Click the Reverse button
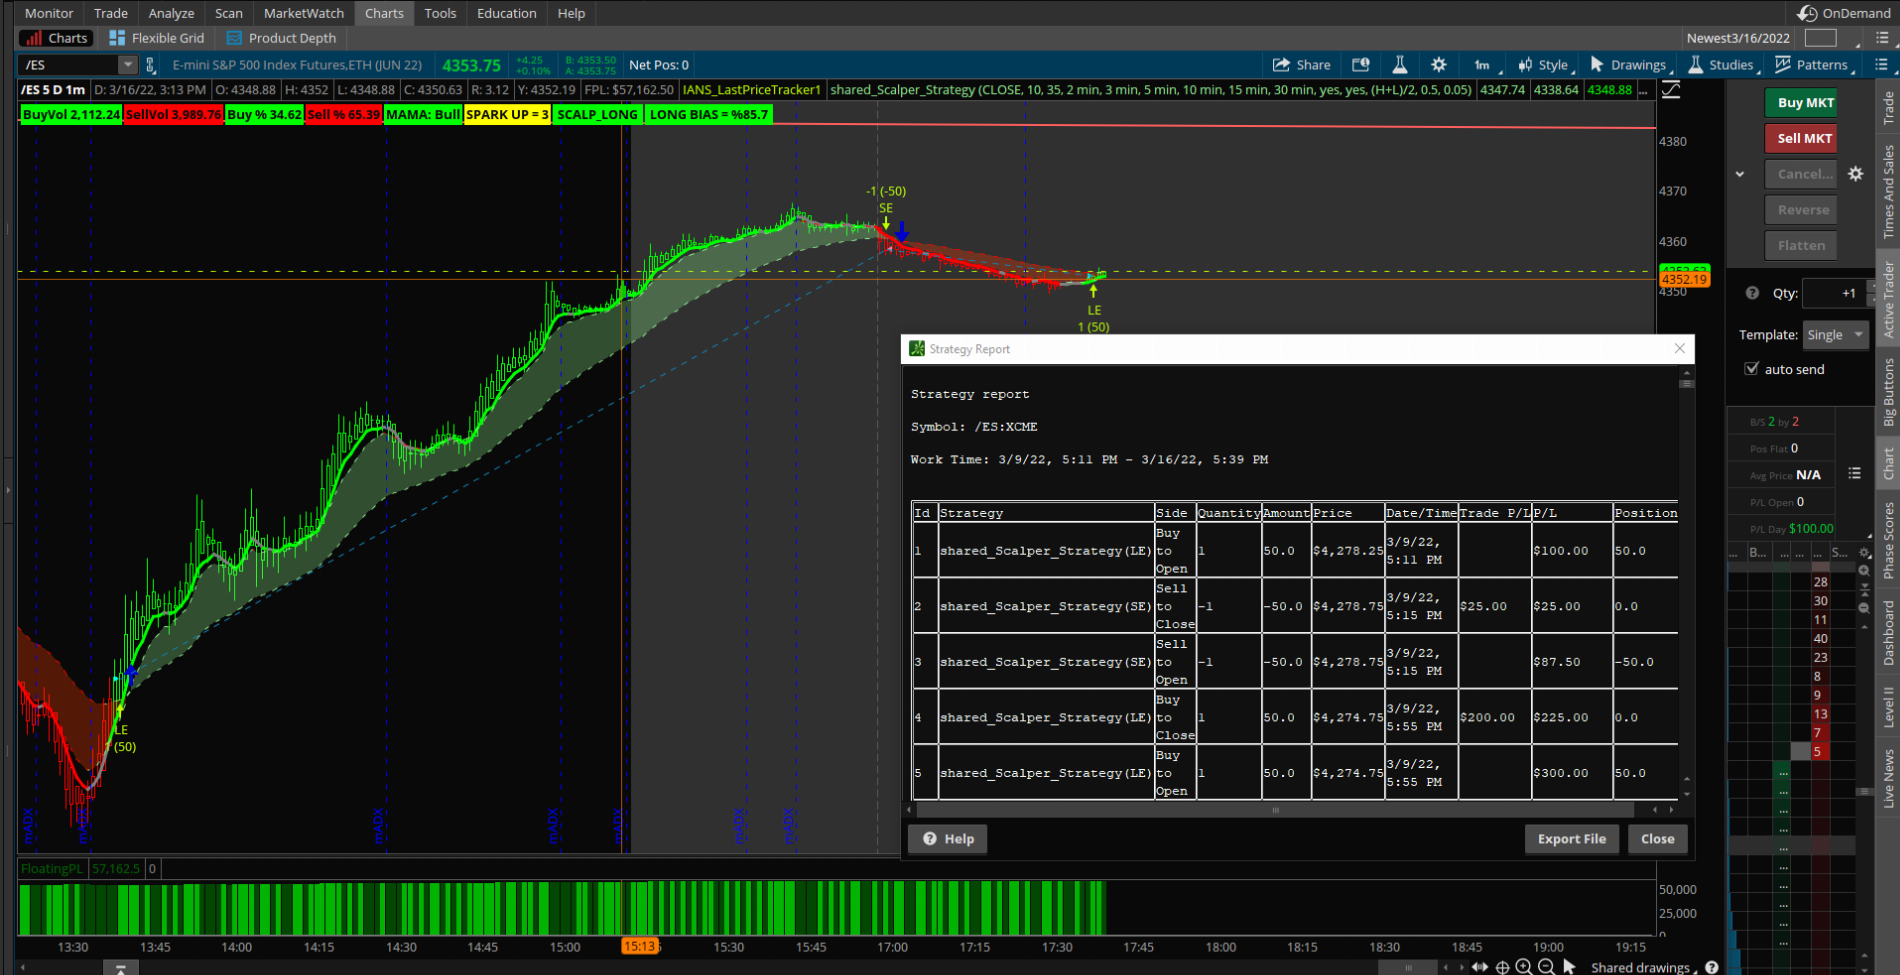This screenshot has width=1900, height=975. pos(1801,210)
